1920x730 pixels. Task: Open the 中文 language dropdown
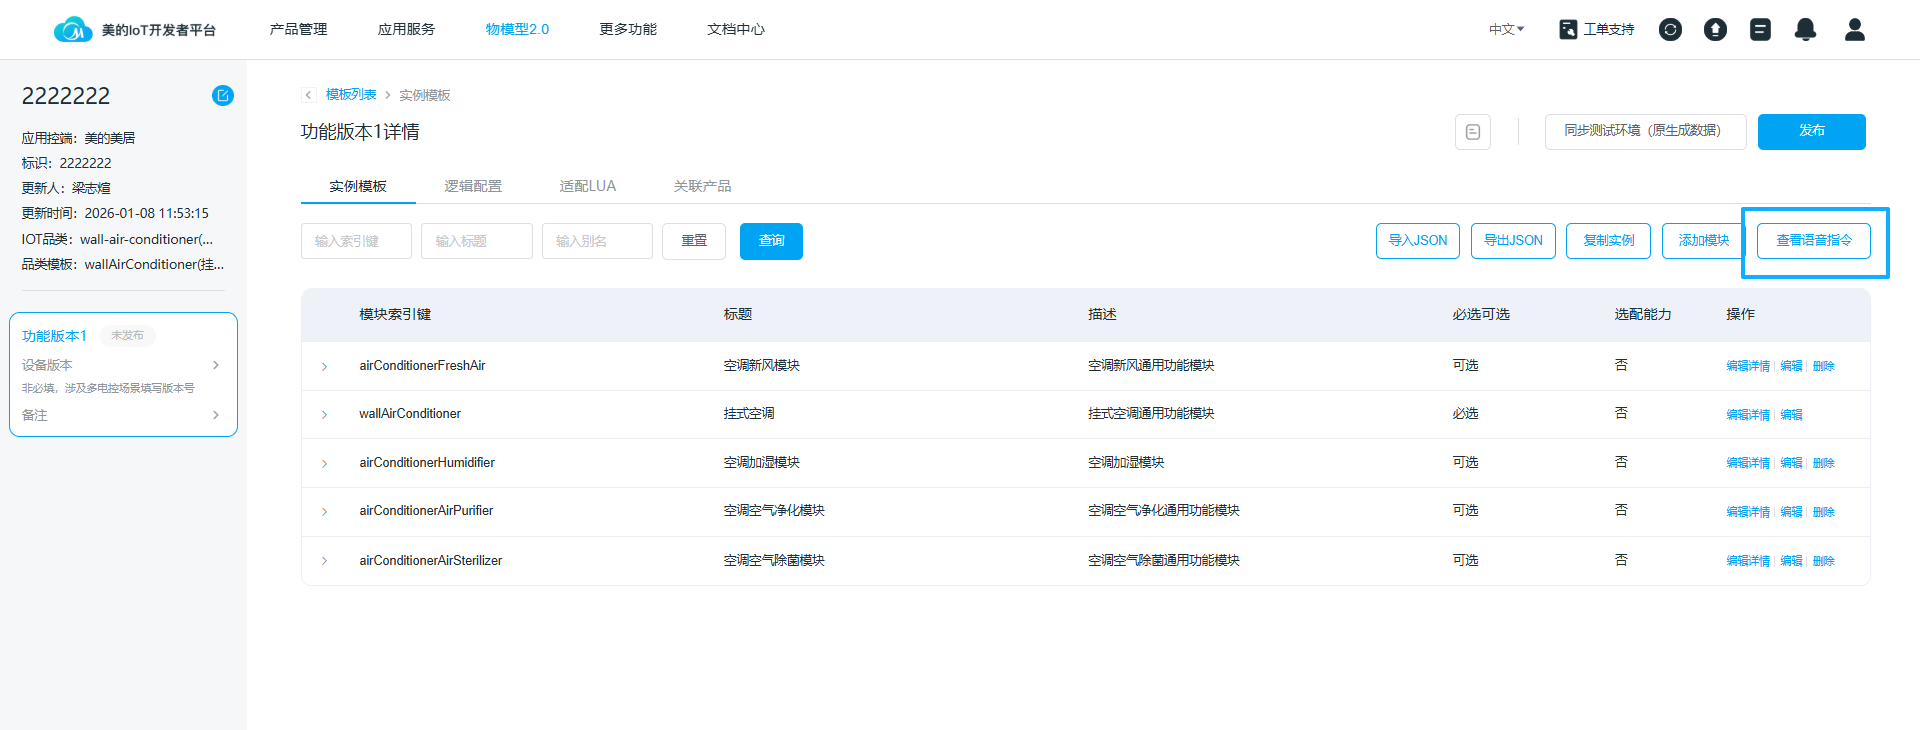coord(1506,30)
